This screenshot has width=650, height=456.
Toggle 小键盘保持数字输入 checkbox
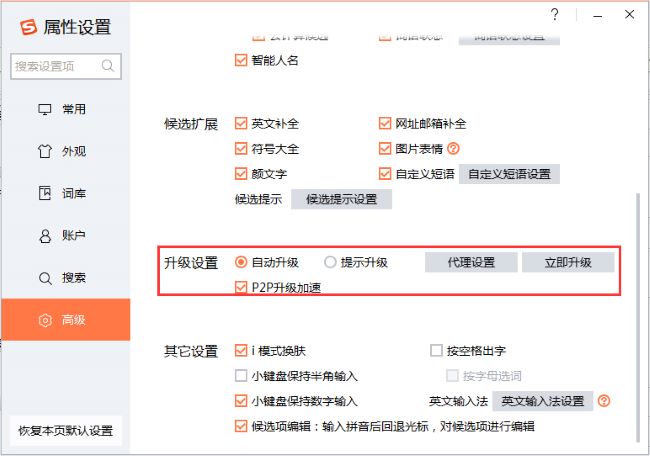(x=241, y=401)
